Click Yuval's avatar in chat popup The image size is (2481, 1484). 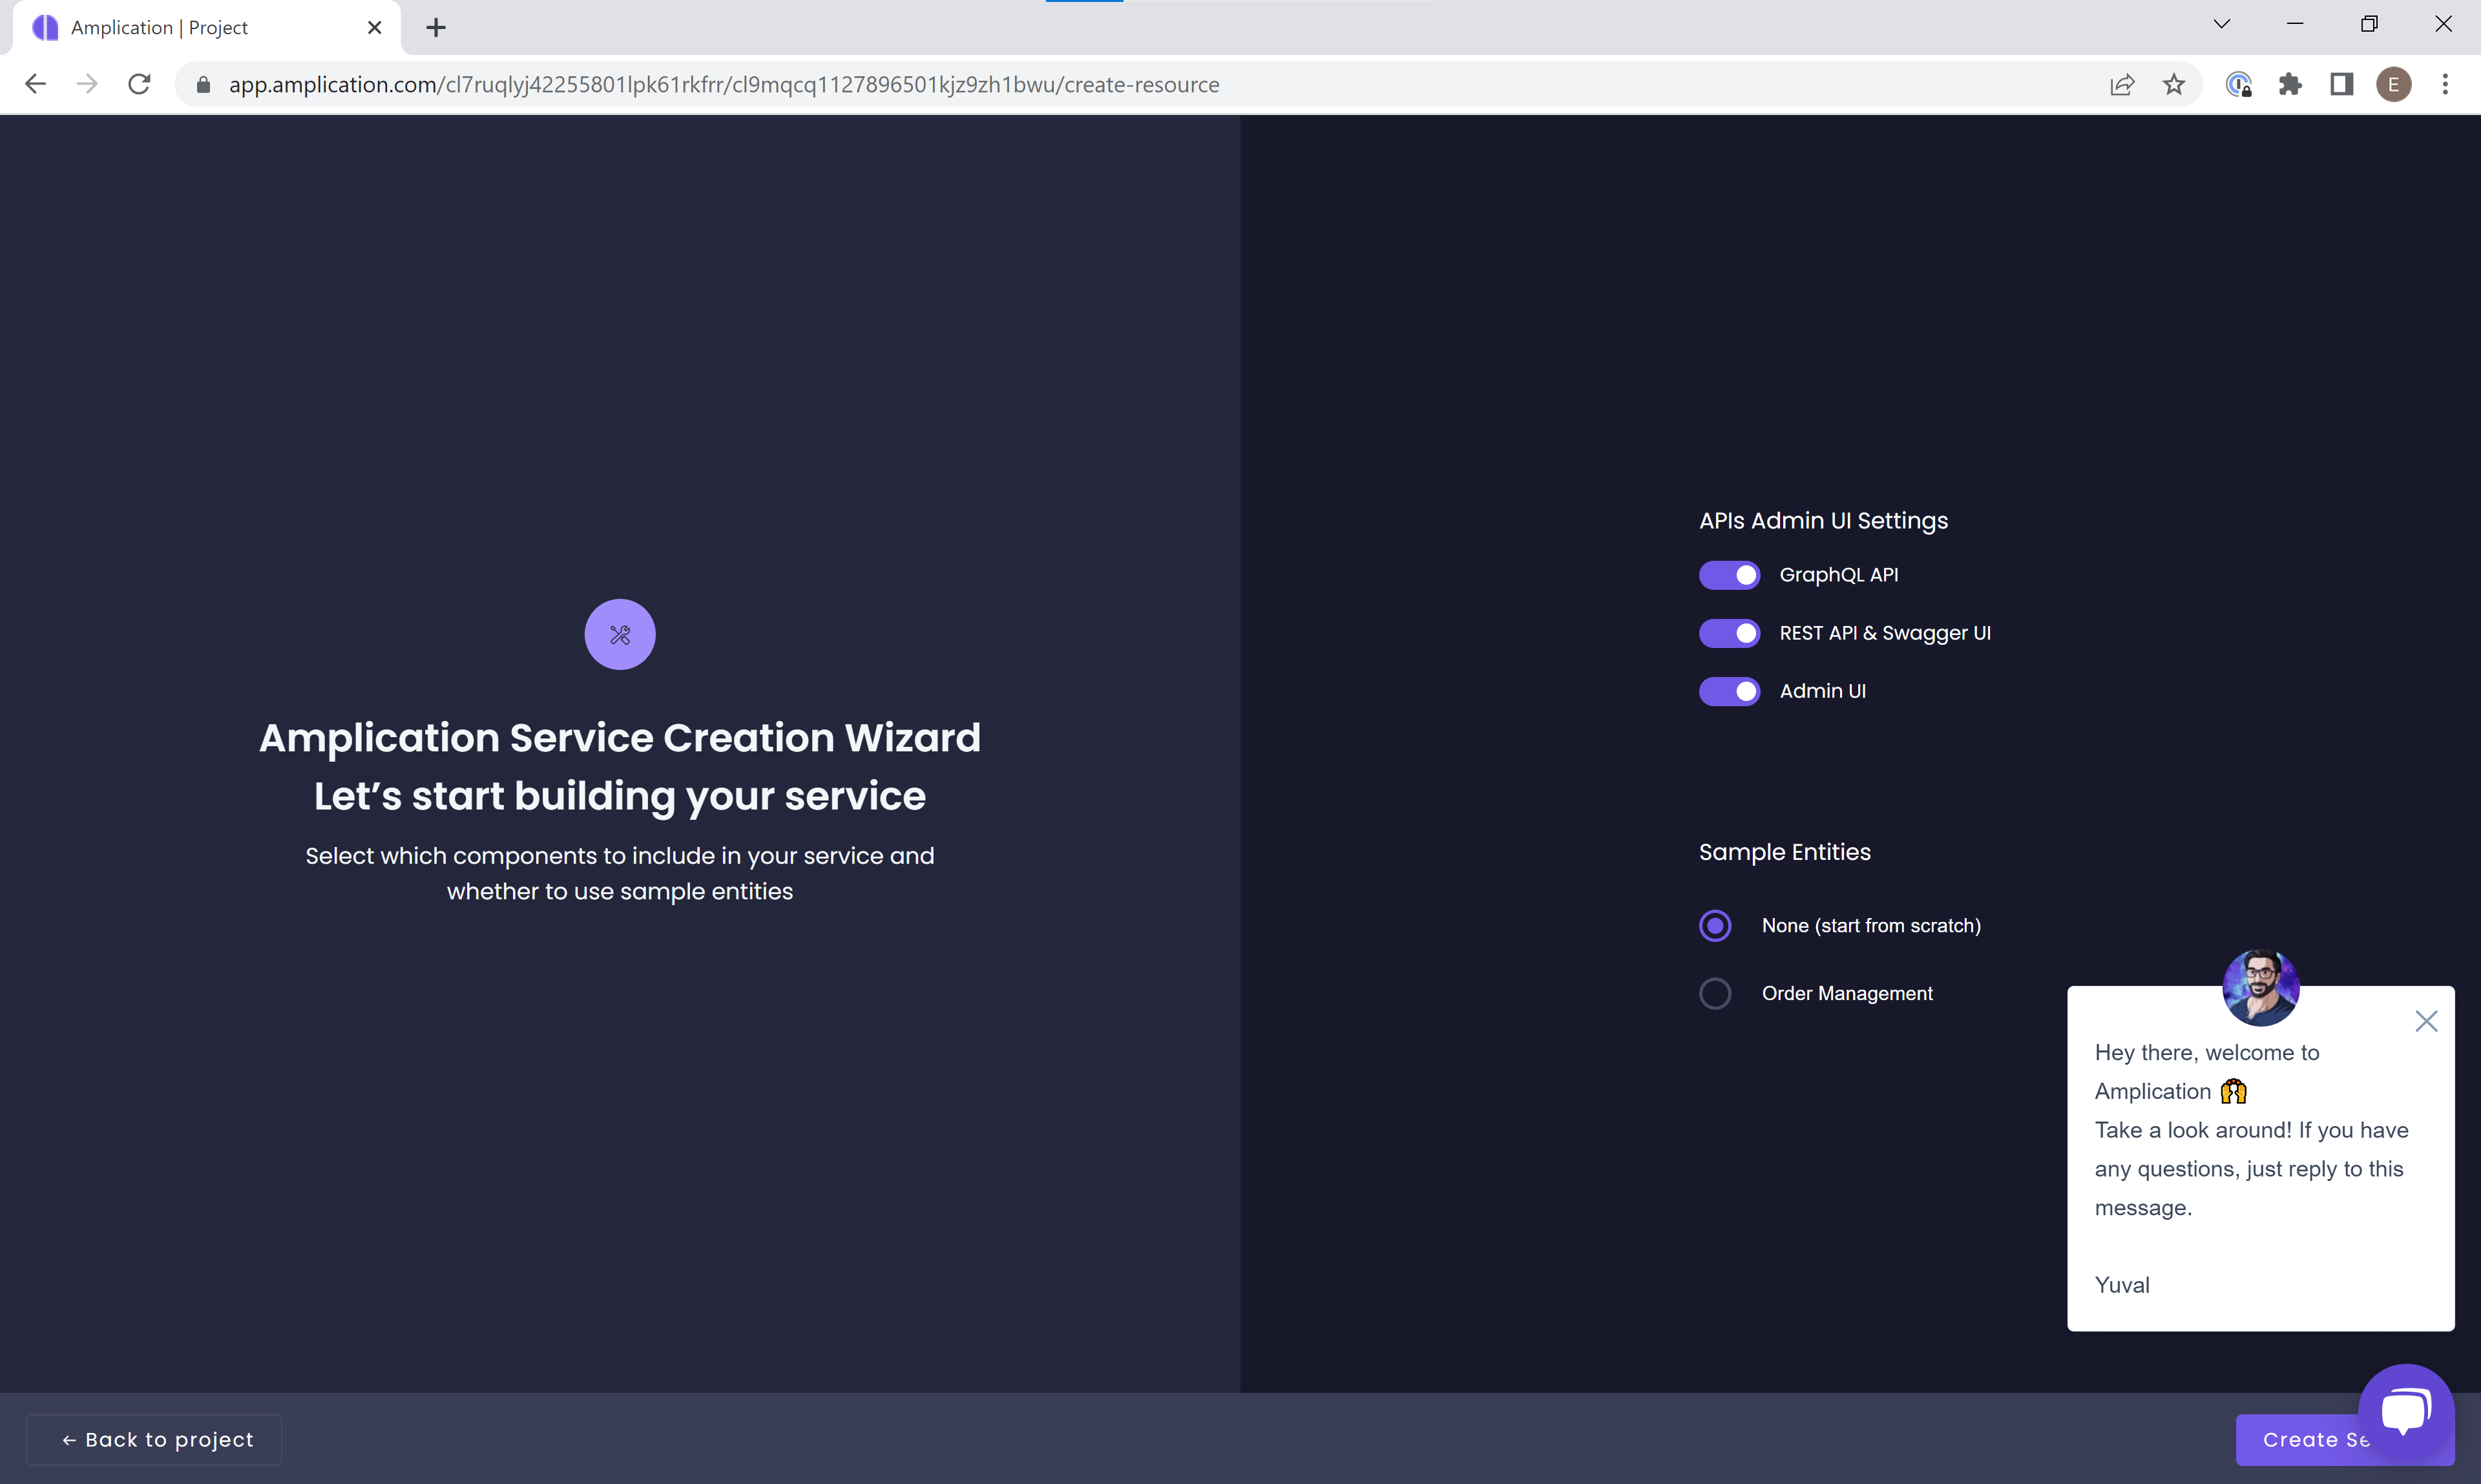tap(2260, 987)
